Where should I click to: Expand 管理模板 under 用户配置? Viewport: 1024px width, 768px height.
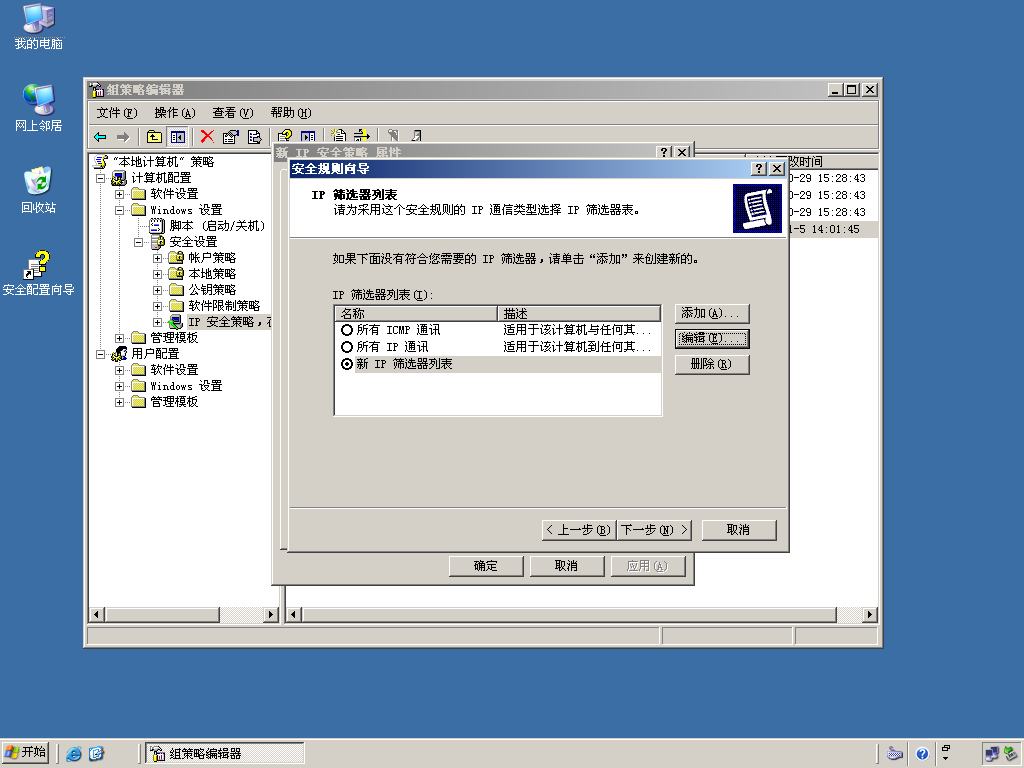[x=120, y=402]
